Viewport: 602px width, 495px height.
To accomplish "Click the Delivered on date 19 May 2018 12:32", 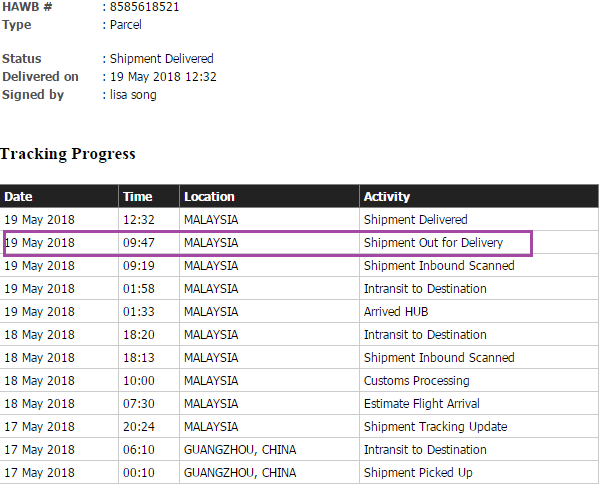I will pos(164,77).
